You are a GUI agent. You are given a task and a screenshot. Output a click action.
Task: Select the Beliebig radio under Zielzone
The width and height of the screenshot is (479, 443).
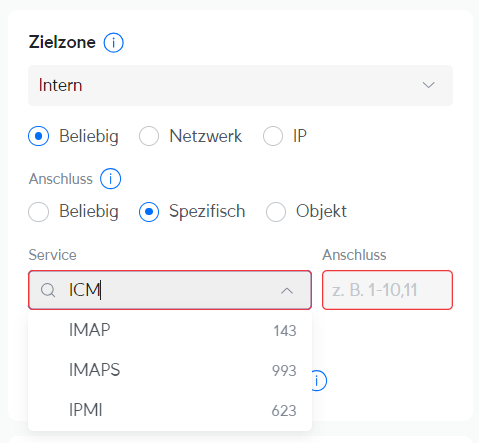click(39, 136)
